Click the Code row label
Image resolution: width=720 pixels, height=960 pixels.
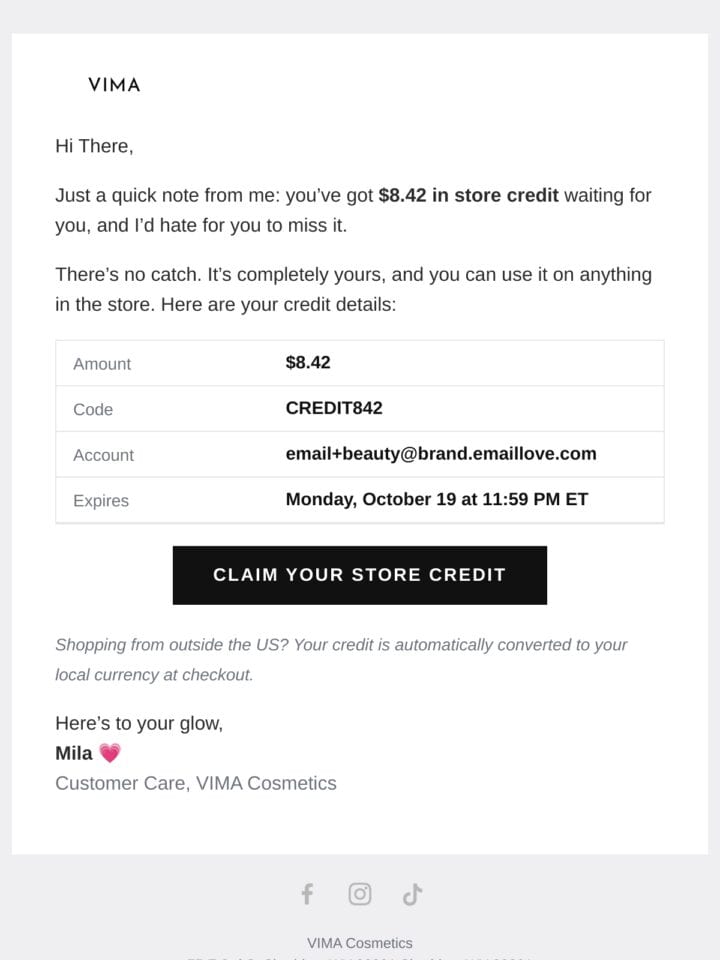(x=93, y=409)
